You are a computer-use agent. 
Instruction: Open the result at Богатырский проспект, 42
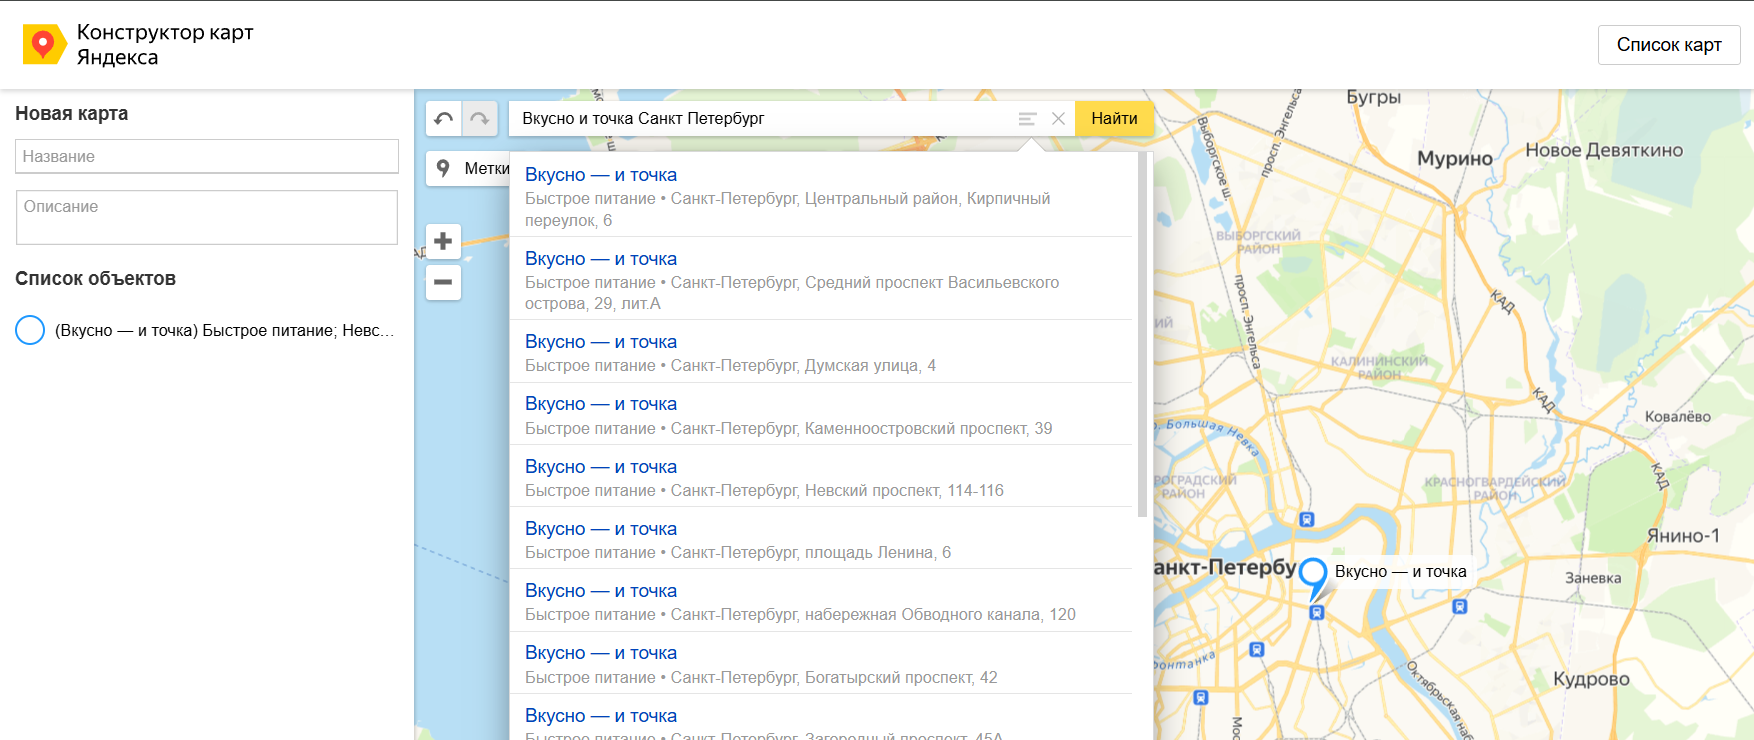[x=821, y=663]
